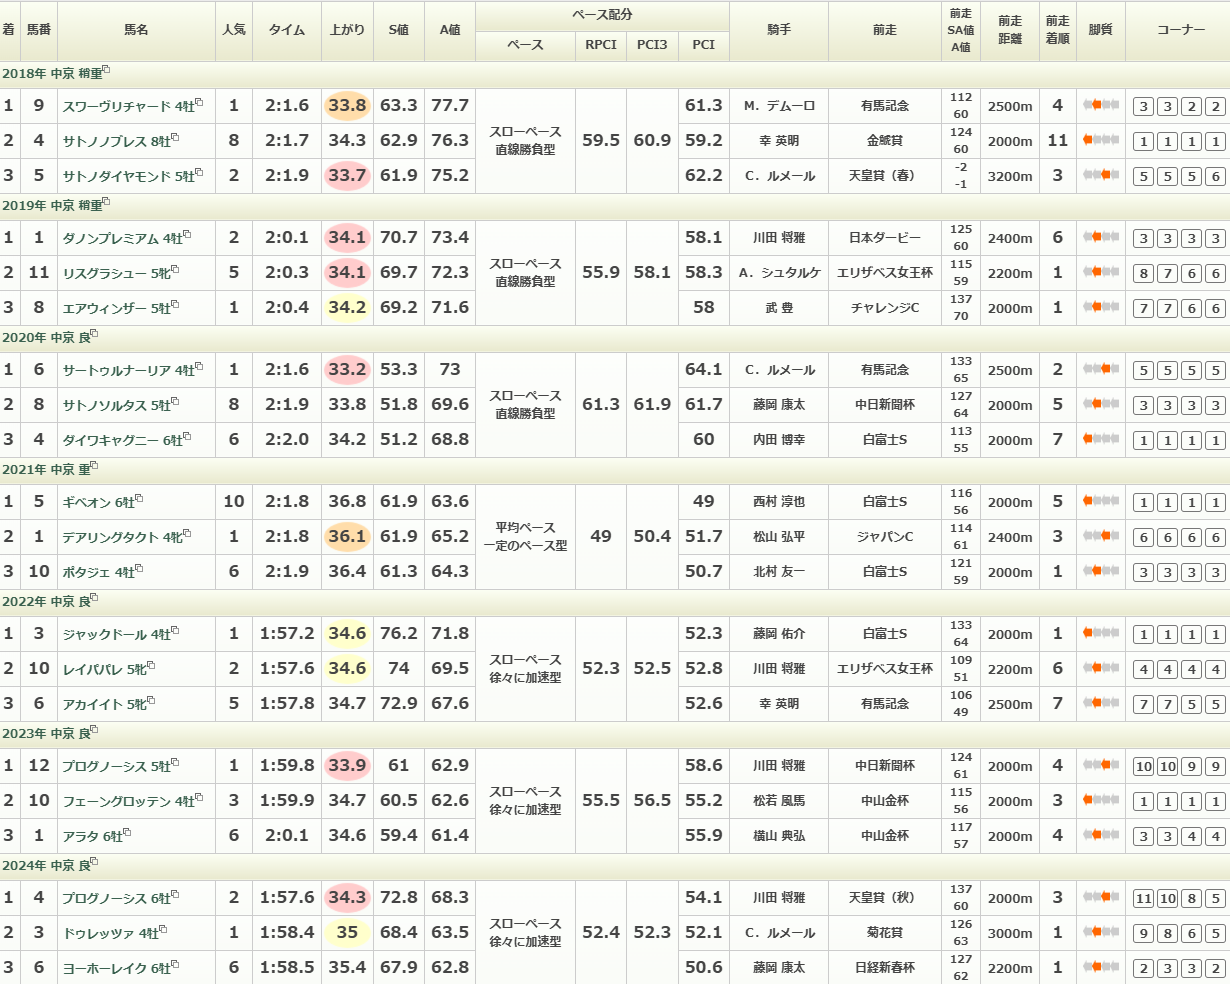Click the orange-highlighted 33.8 上がり cell

pos(347,106)
